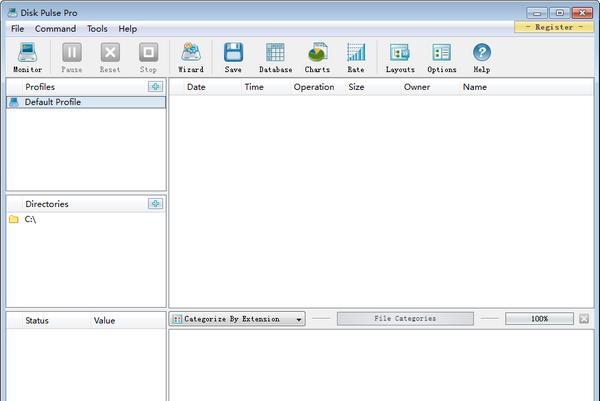The width and height of the screenshot is (600, 401).
Task: Click the Register button
Action: coord(554,27)
